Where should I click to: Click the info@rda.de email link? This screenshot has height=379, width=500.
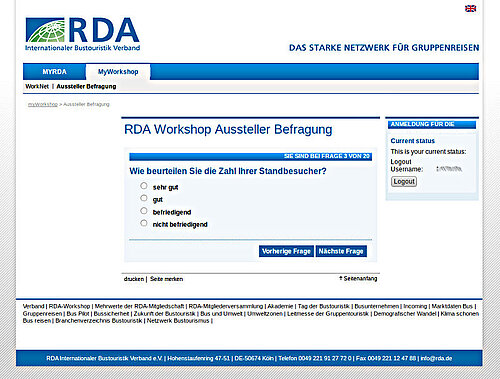tap(436, 358)
